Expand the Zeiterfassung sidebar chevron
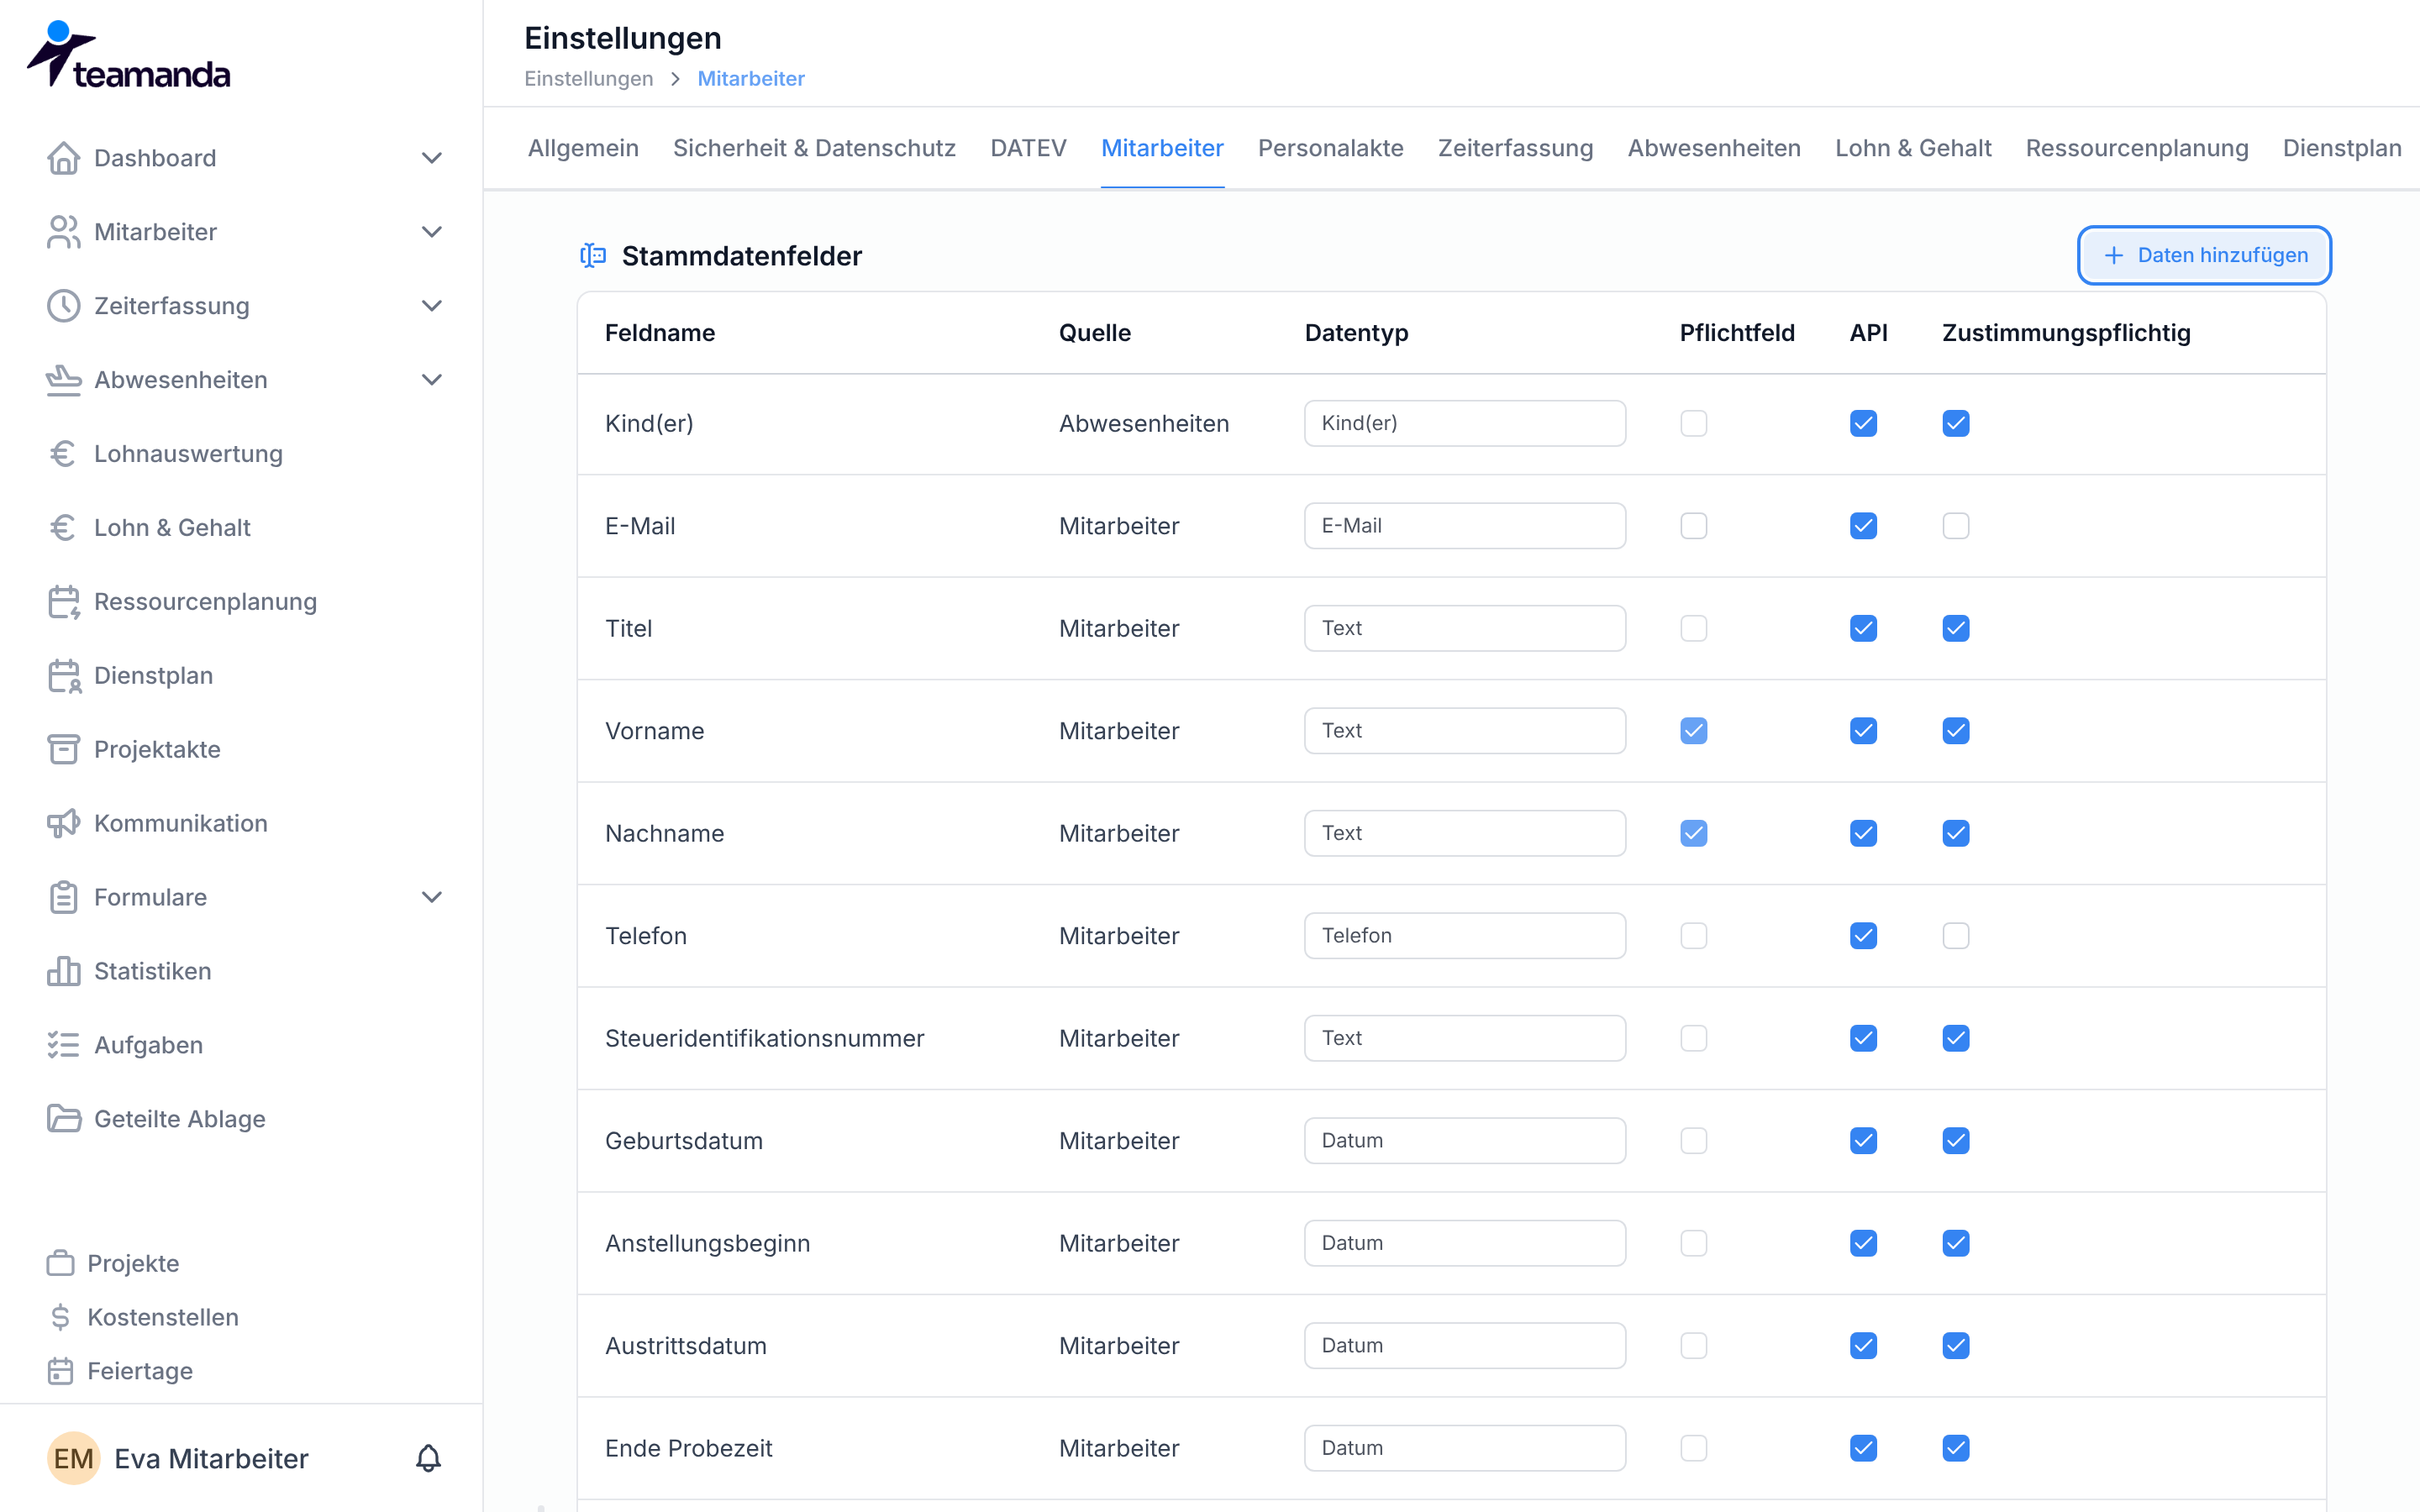The image size is (2420, 1512). click(432, 306)
